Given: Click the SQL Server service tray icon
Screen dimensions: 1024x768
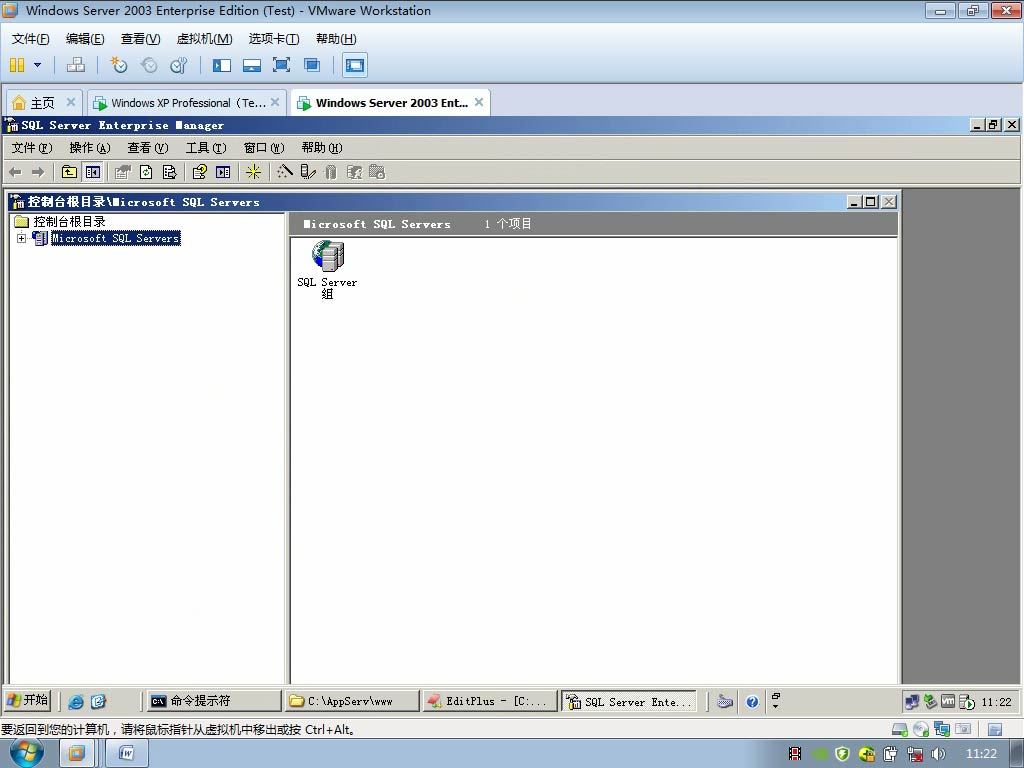Looking at the screenshot, I should point(967,702).
